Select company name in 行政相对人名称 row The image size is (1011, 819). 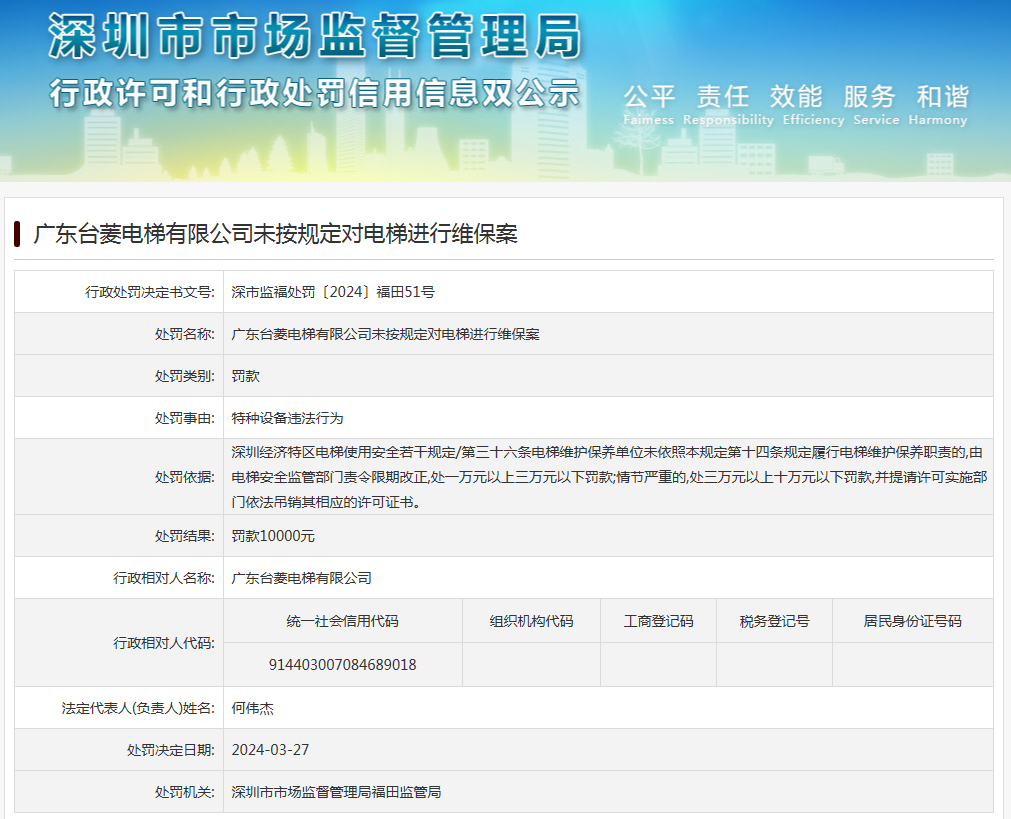[x=301, y=578]
